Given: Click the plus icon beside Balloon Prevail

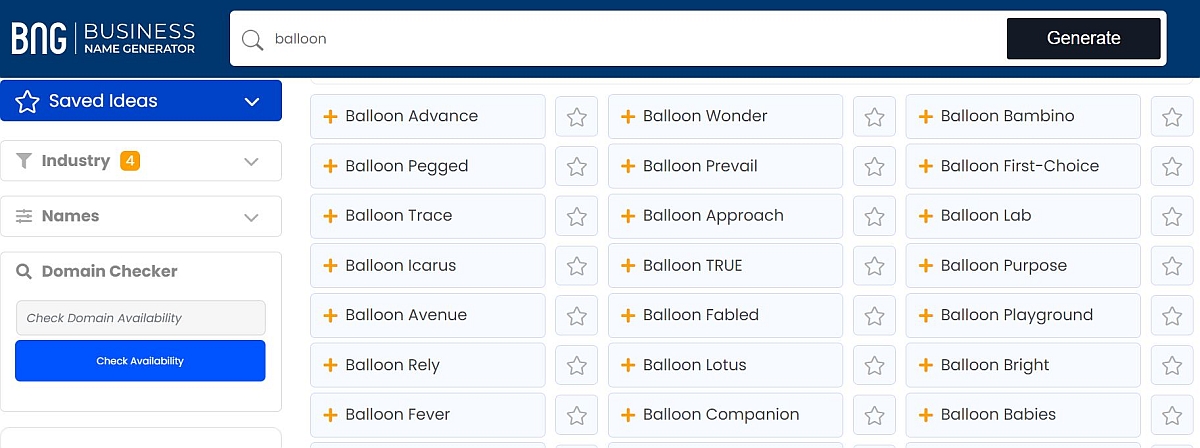Looking at the screenshot, I should (628, 166).
